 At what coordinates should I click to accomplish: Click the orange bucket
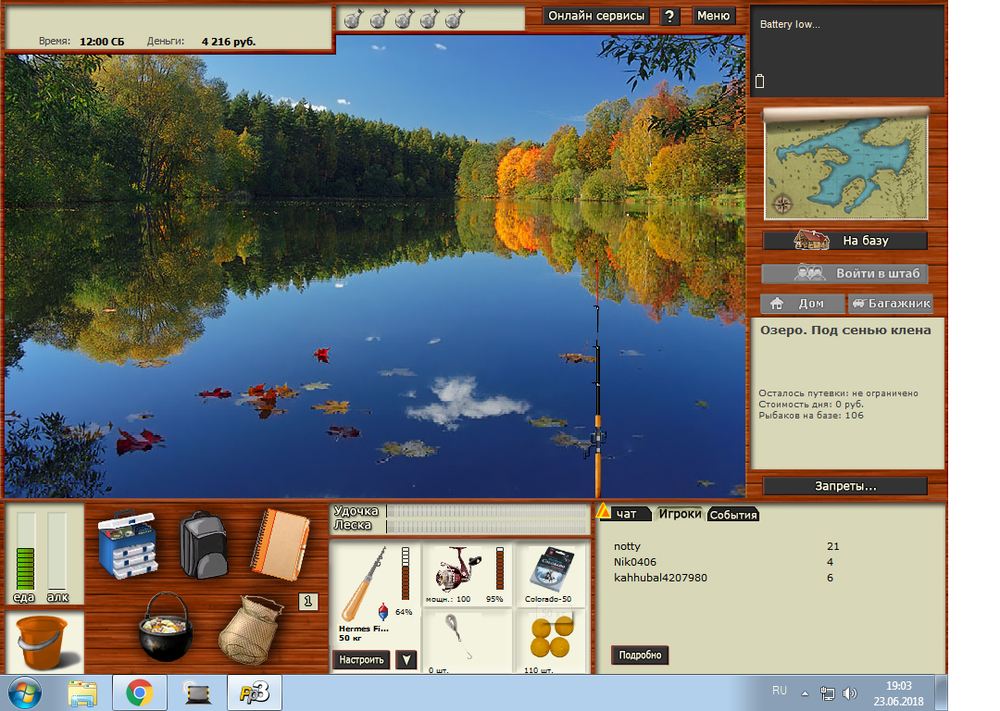click(x=42, y=642)
